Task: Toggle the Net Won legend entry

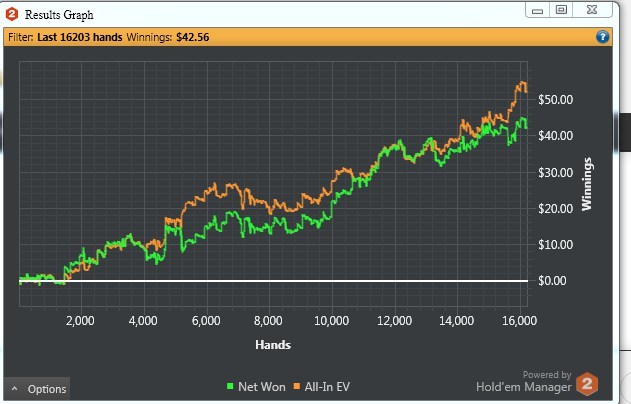Action: (x=256, y=387)
